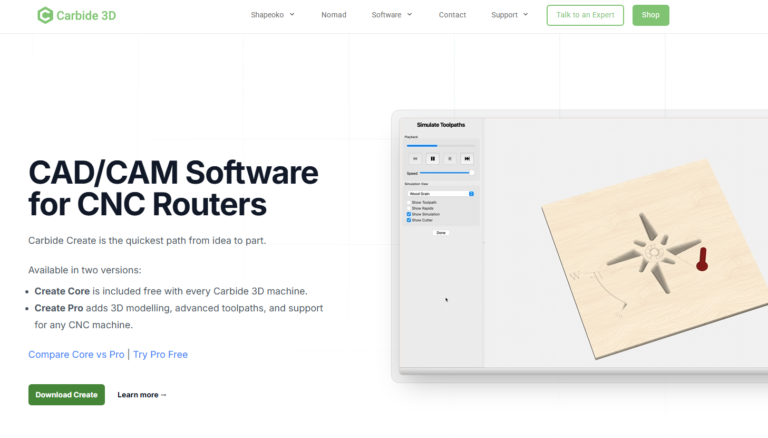768x438 pixels.
Task: Enable the Show Rapids checkbox
Action: 409,208
